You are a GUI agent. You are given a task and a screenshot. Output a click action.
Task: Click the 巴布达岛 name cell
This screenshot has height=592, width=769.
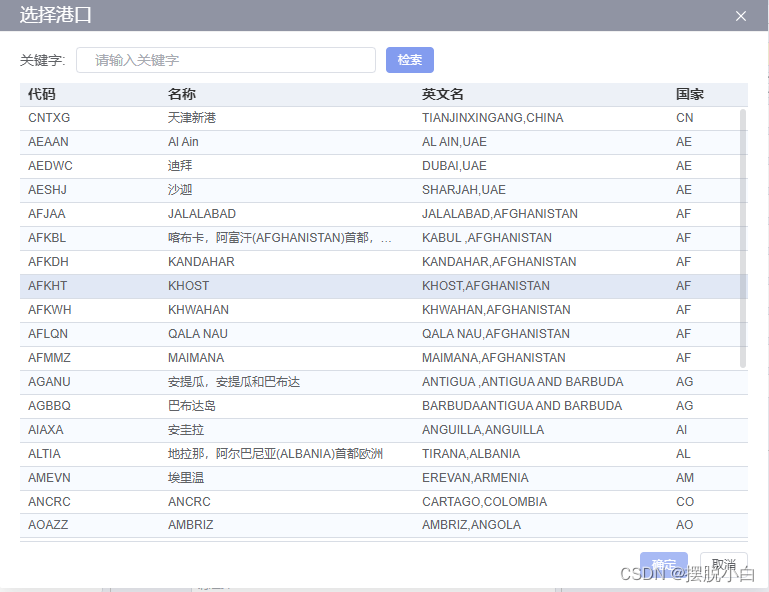tap(192, 406)
